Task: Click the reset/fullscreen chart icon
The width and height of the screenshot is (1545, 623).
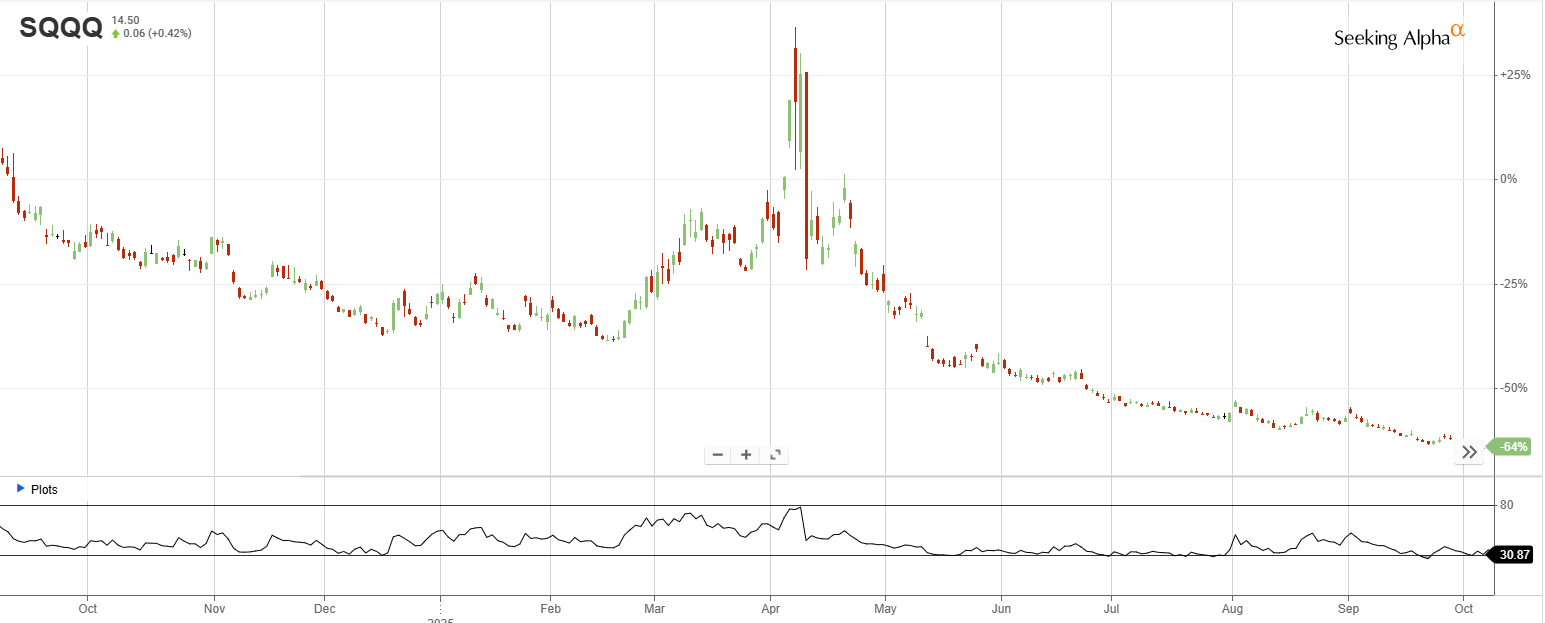Action: 775,454
